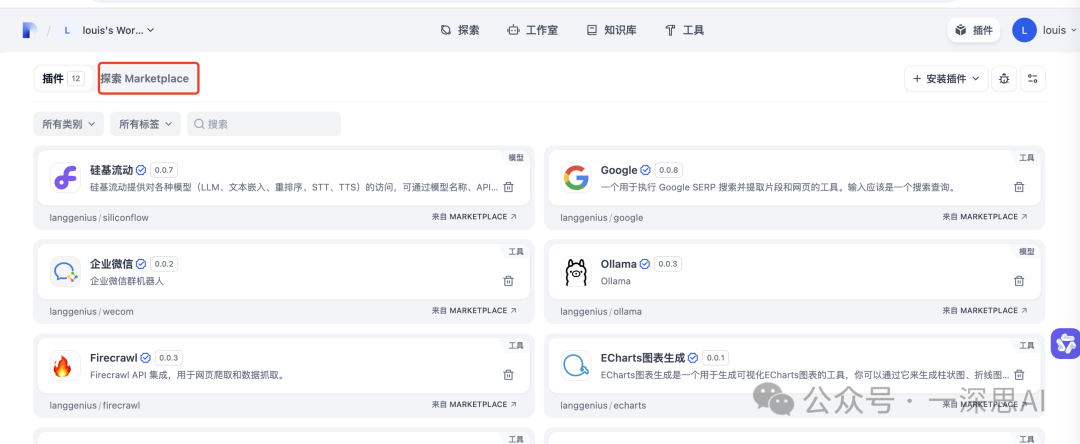Open plugin preferences sliders icon
Viewport: 1080px width, 444px height.
[1032, 78]
